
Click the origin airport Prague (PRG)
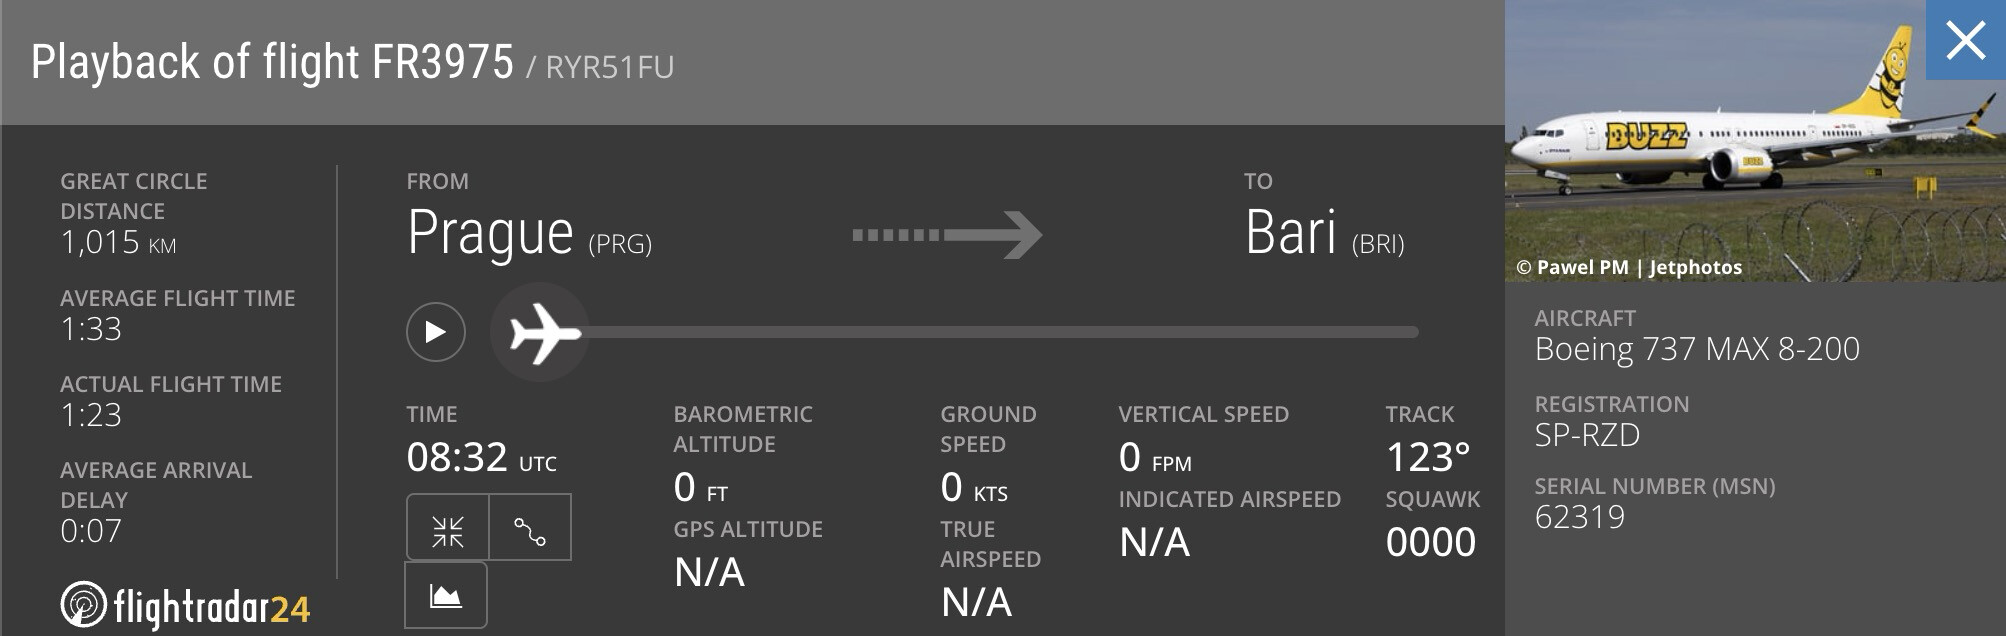[529, 234]
